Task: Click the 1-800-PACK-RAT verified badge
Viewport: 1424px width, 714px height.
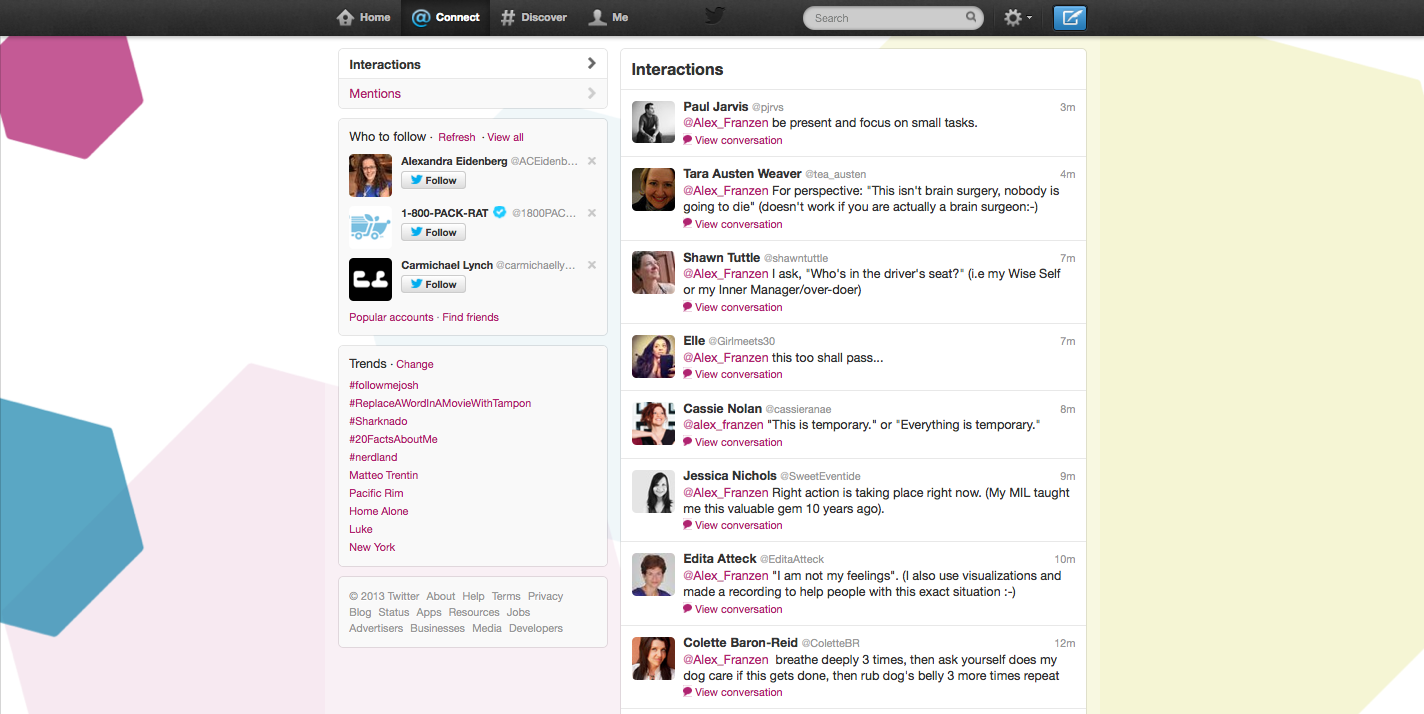Action: (500, 212)
